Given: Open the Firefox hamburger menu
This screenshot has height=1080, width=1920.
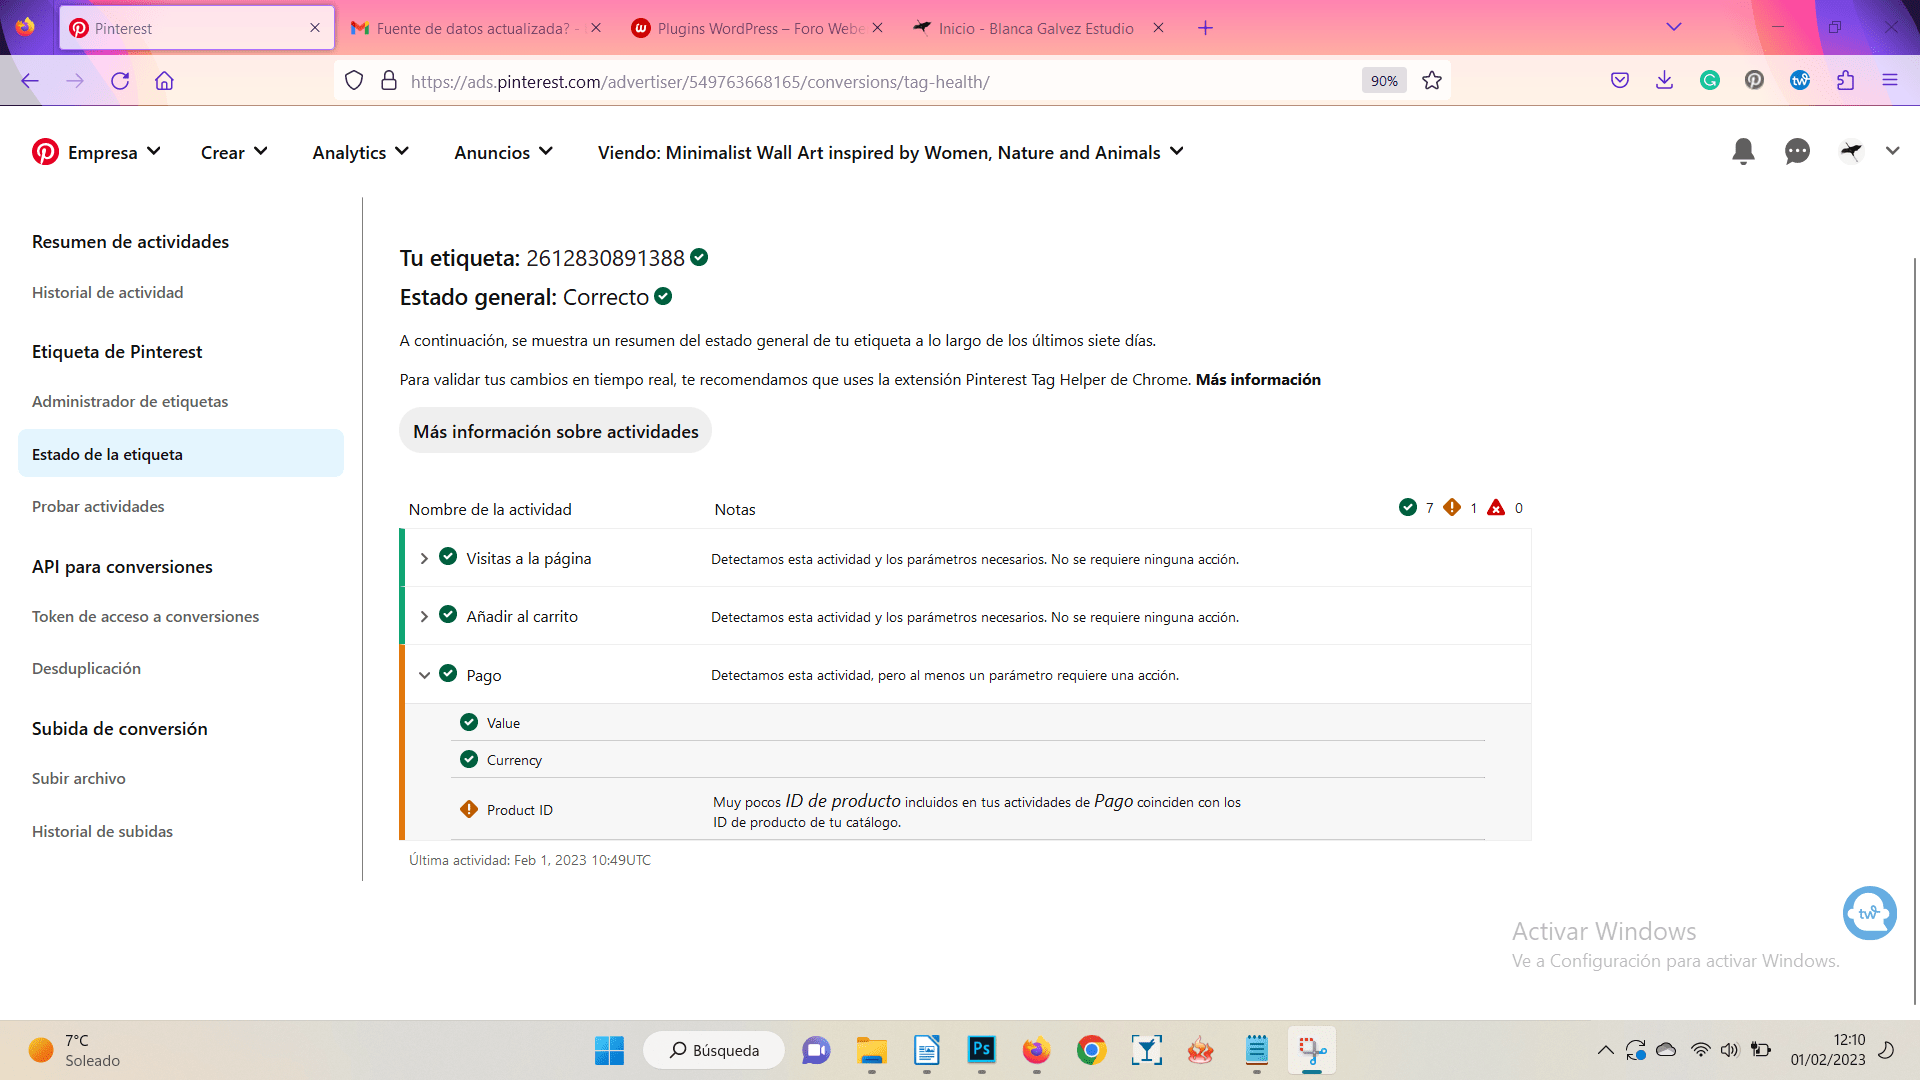Looking at the screenshot, I should click(x=1890, y=81).
